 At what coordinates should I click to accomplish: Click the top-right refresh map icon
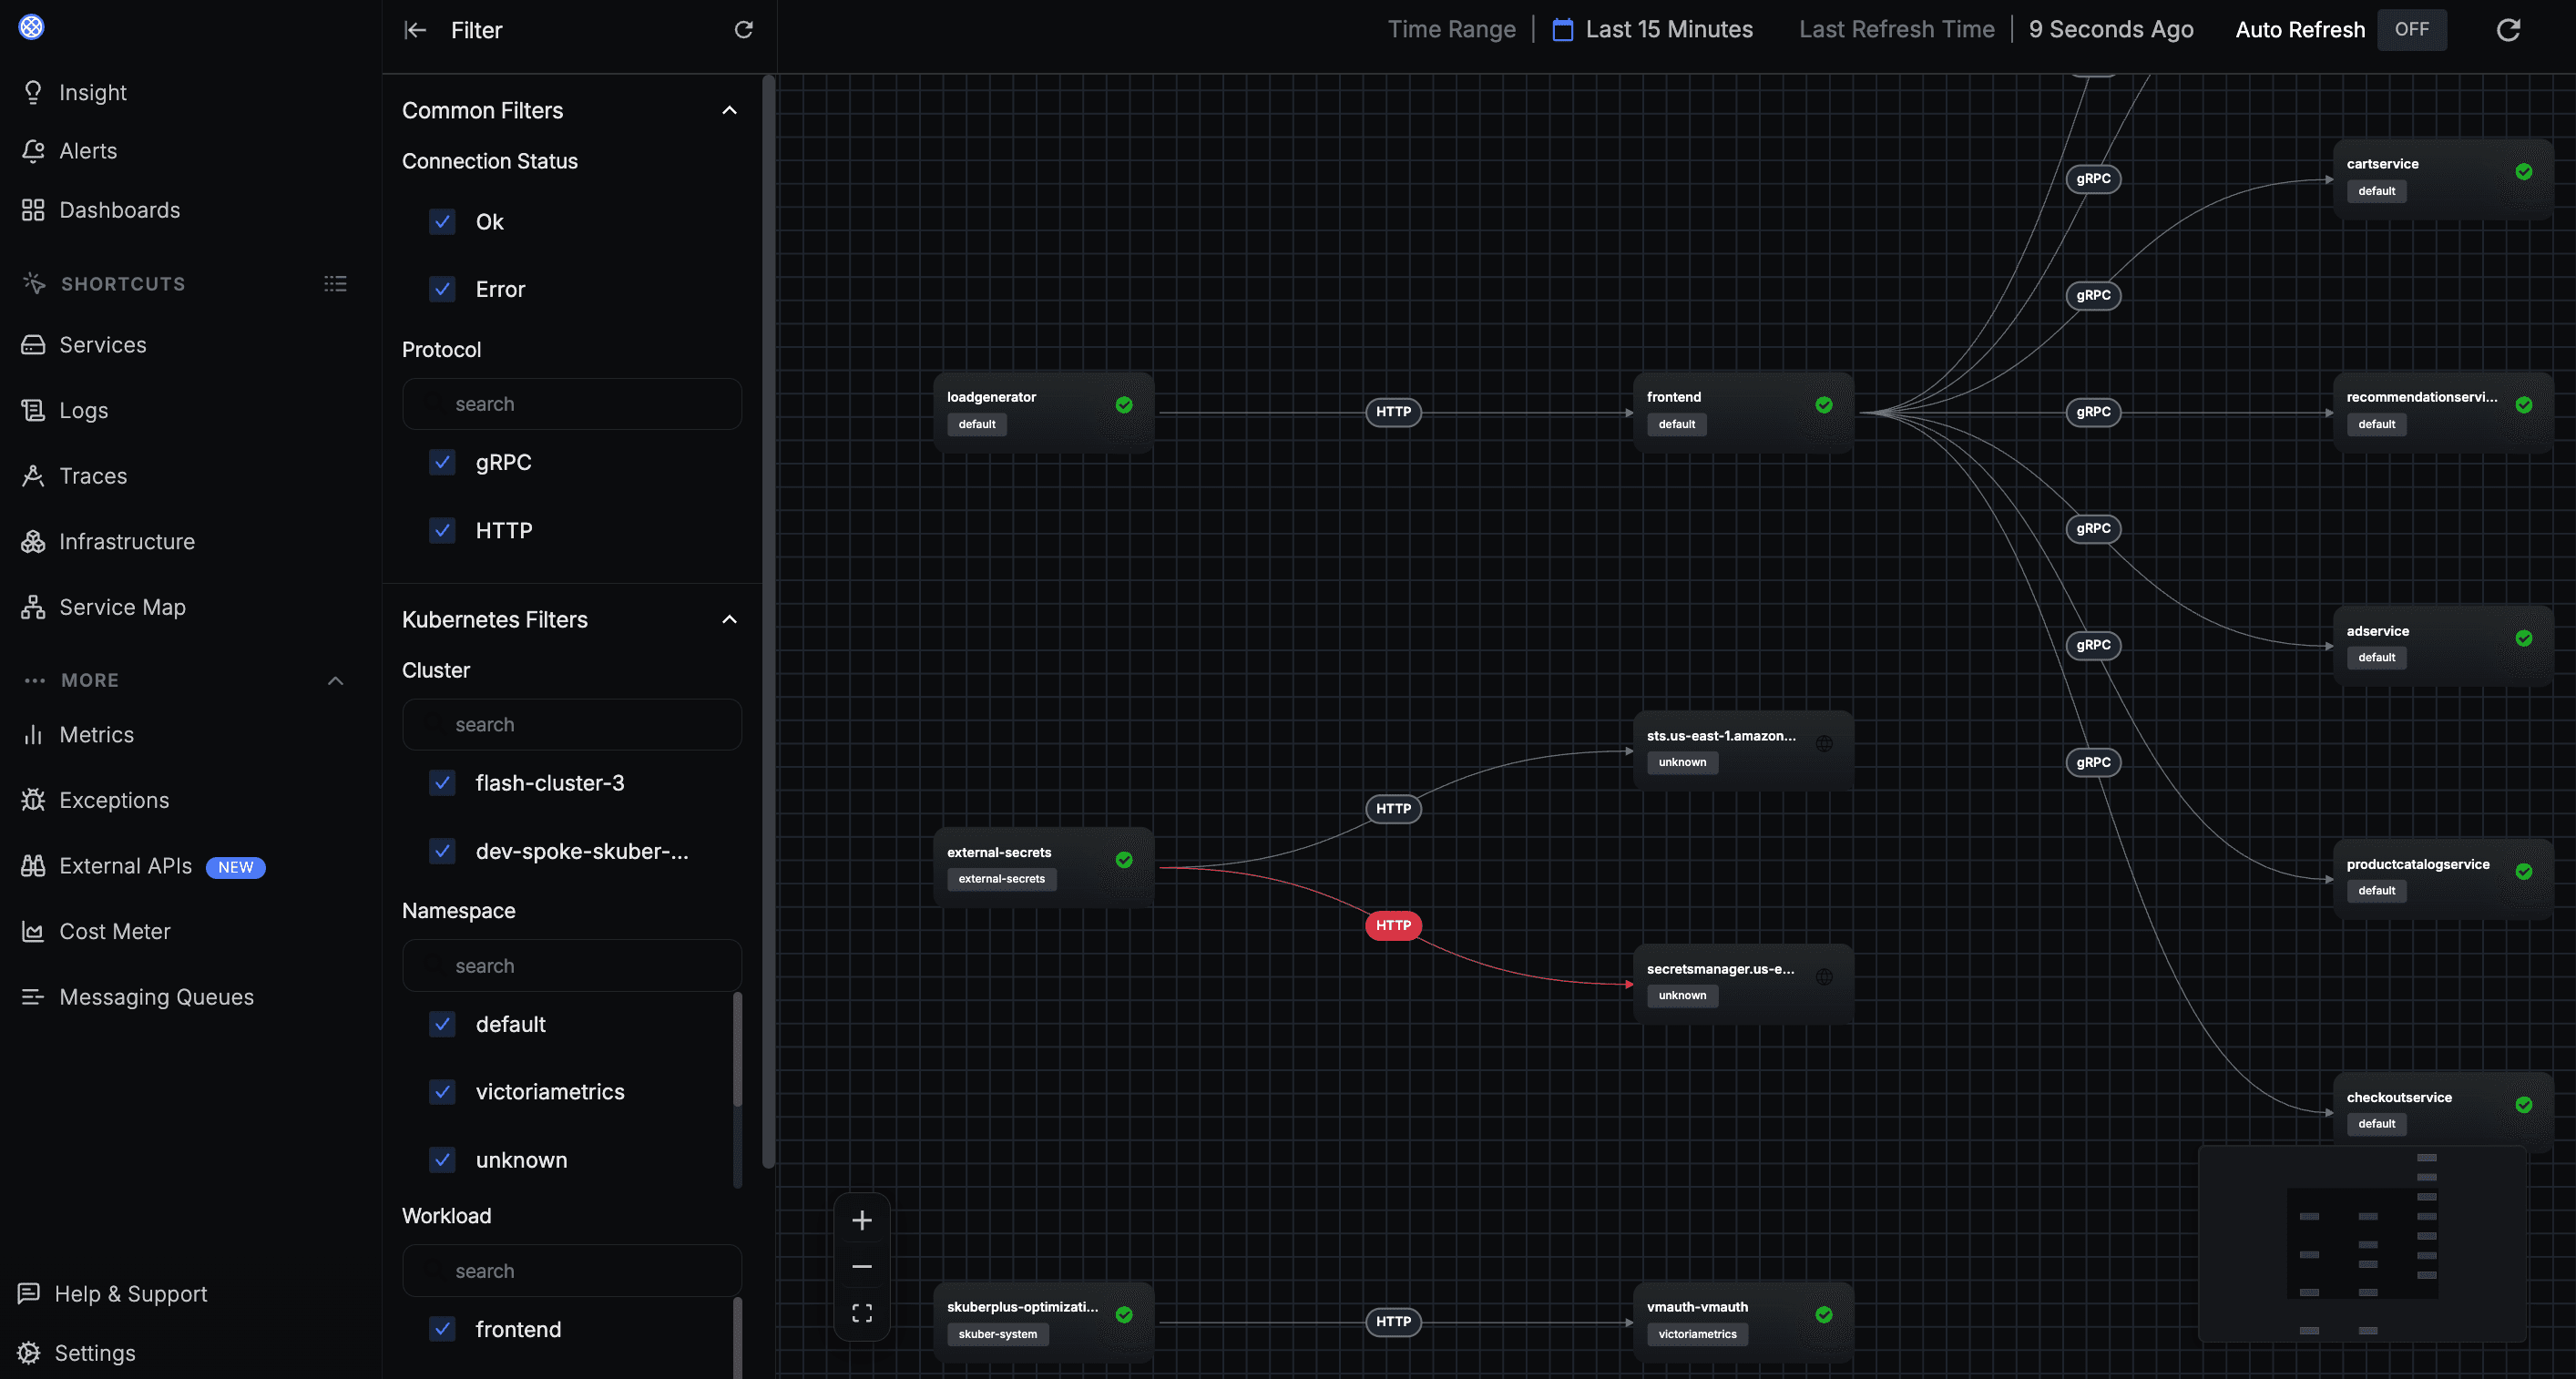tap(2507, 30)
